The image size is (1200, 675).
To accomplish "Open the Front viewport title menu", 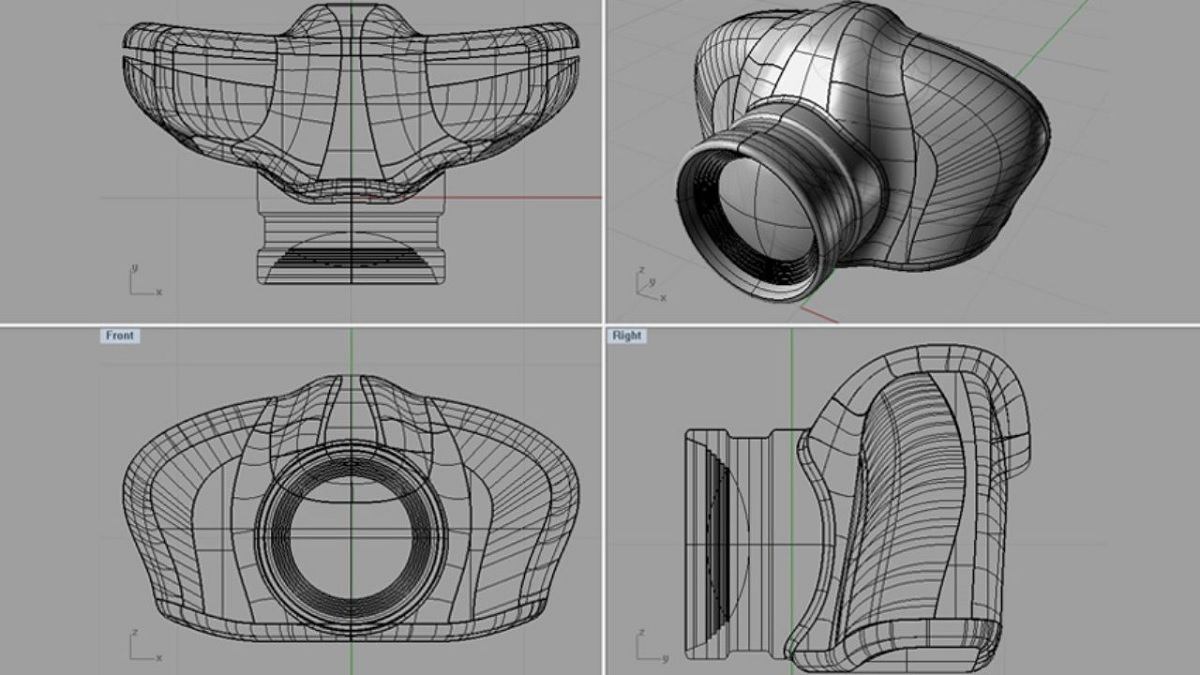I will click(119, 336).
